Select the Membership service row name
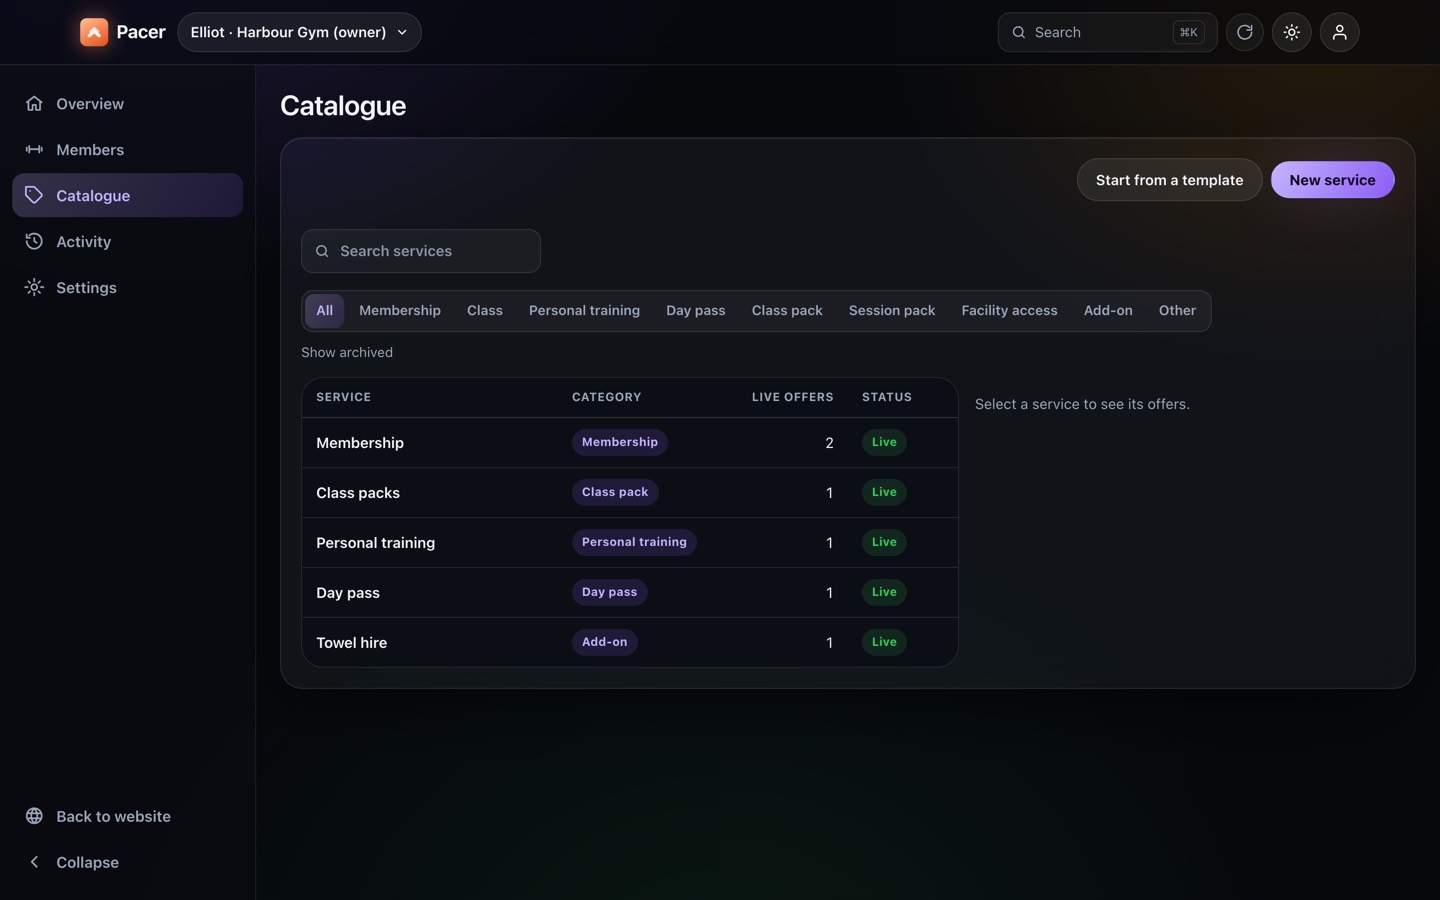Viewport: 1440px width, 900px height. click(x=360, y=443)
